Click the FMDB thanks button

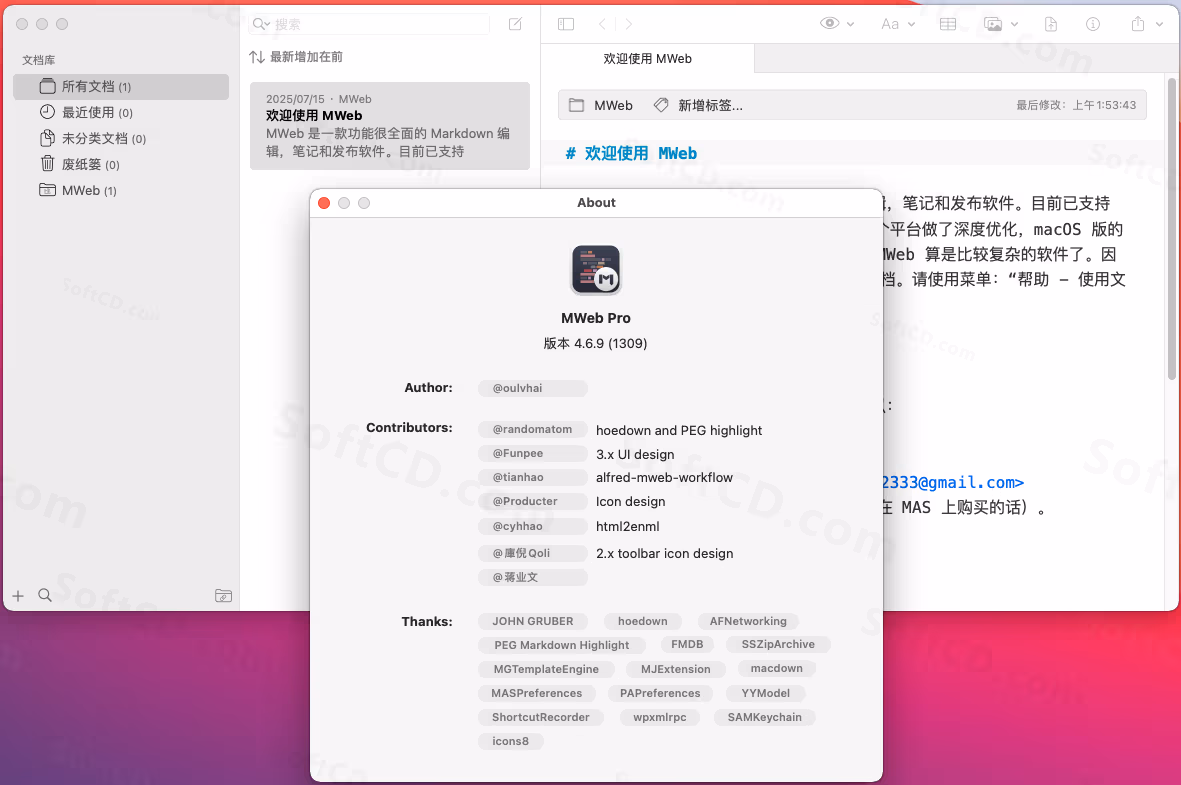pos(687,645)
